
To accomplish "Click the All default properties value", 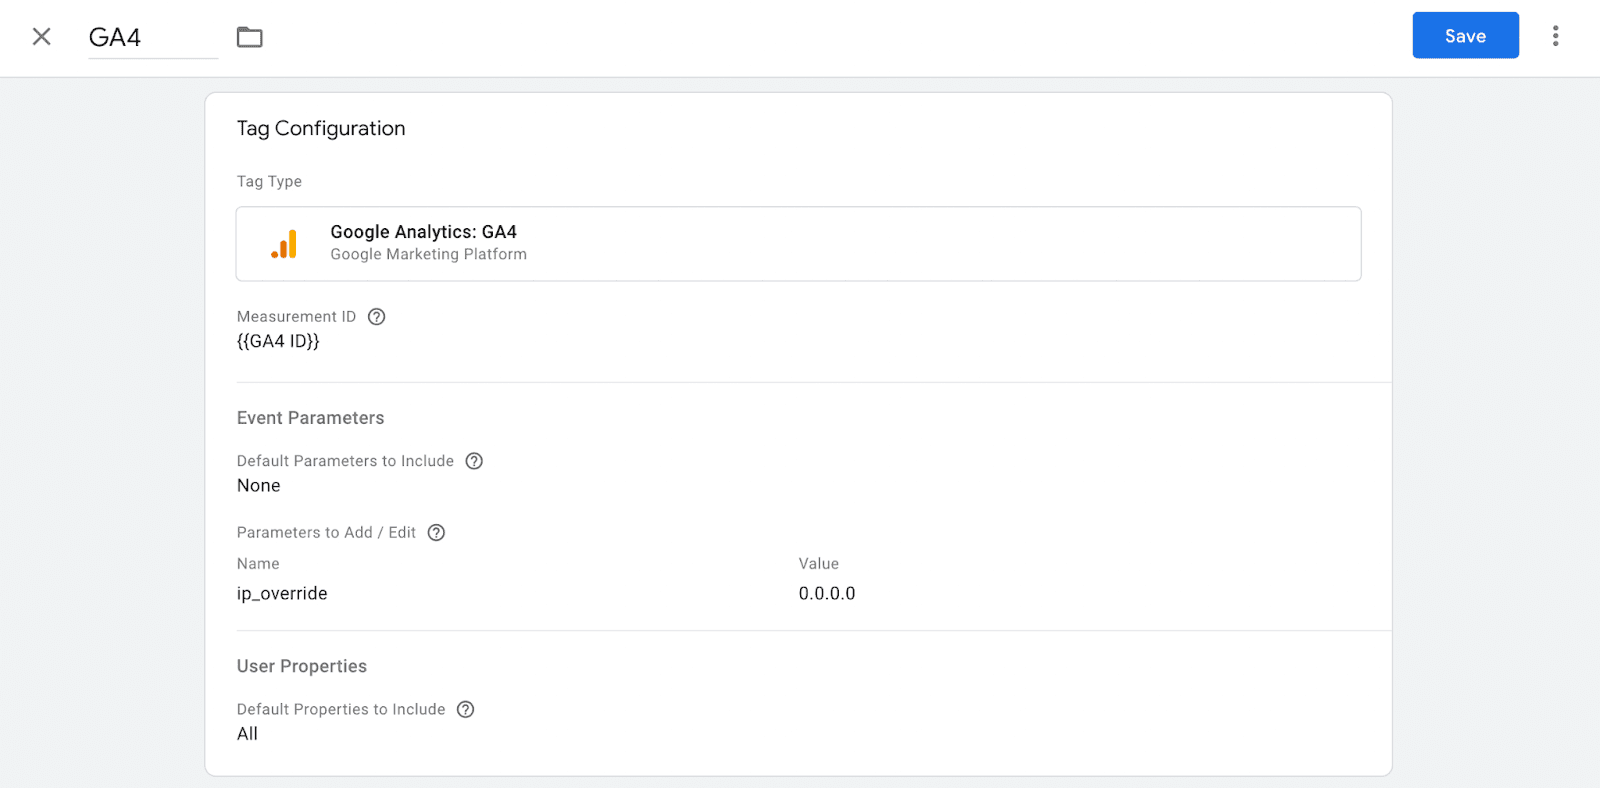I will (247, 734).
